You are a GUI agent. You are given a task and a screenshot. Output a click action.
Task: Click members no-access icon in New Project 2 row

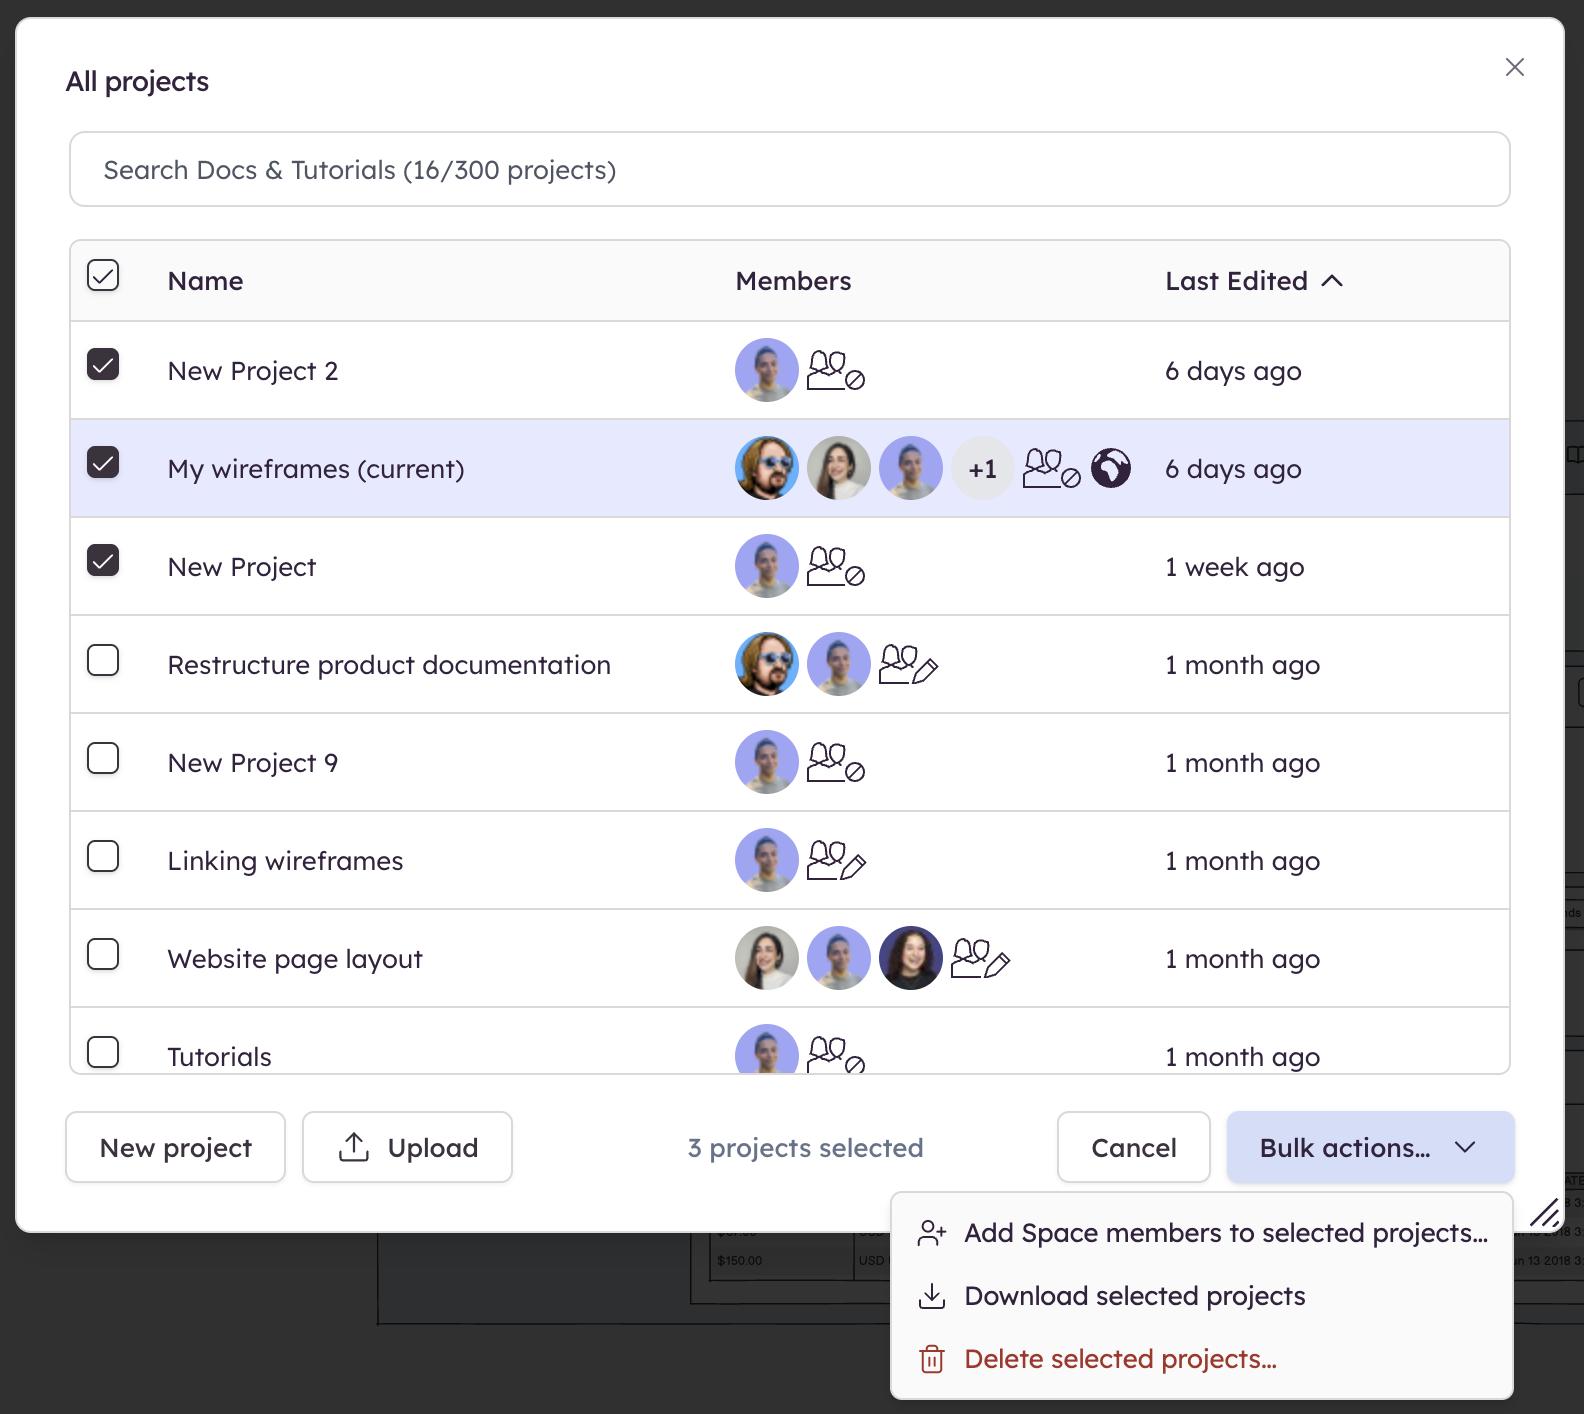coord(835,371)
